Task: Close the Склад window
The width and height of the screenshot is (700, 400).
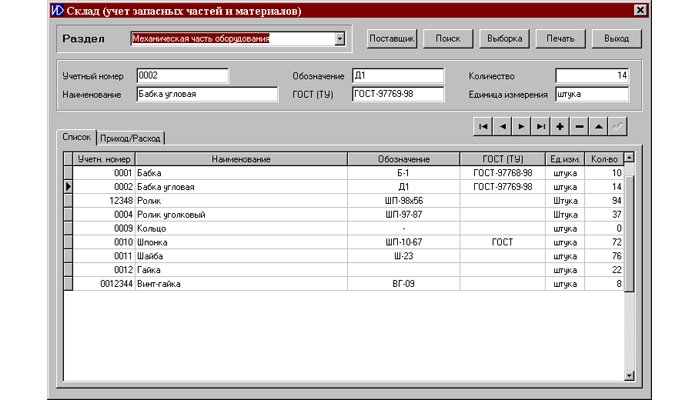Action: pos(640,10)
